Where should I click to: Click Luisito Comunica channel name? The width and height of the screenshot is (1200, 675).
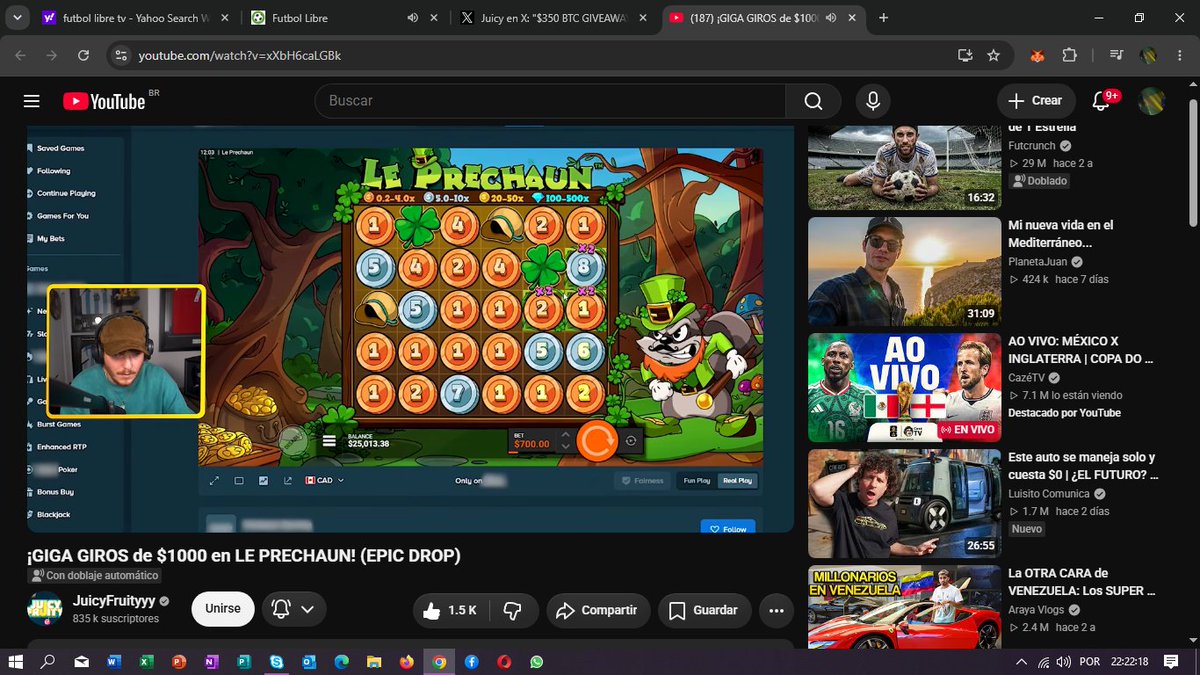tap(1049, 494)
